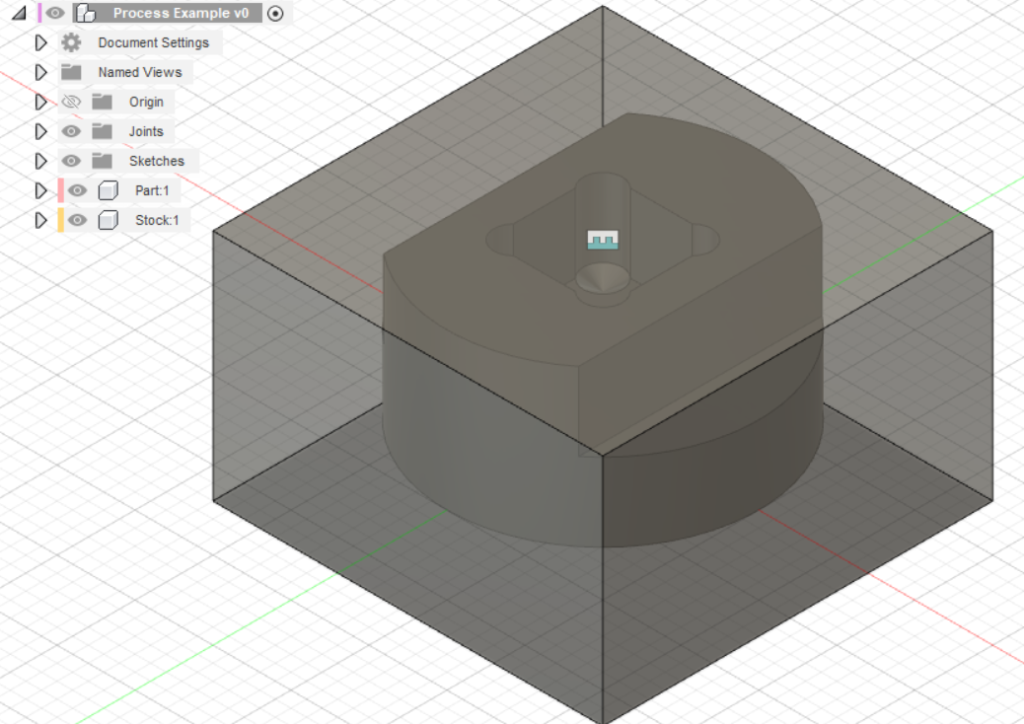Image resolution: width=1024 pixels, height=724 pixels.
Task: Click the Named Views folder icon
Action: [70, 72]
